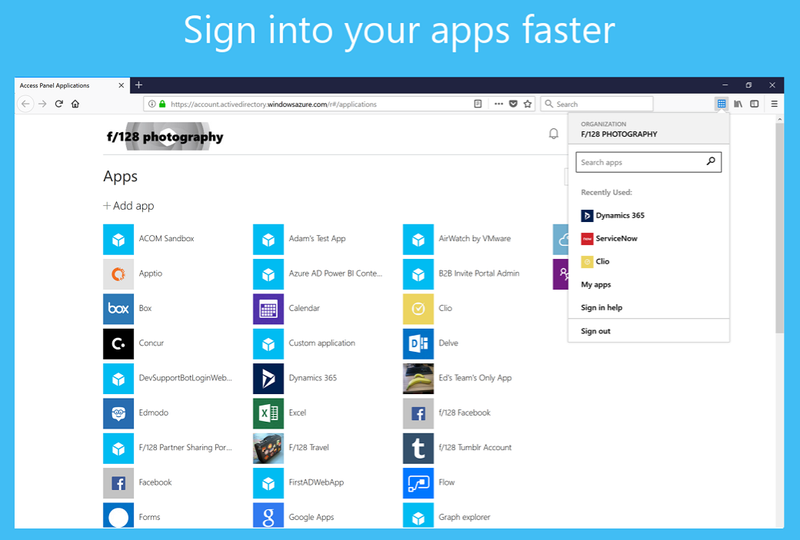
Task: Close the Access Panel Applications tab
Action: (x=121, y=85)
